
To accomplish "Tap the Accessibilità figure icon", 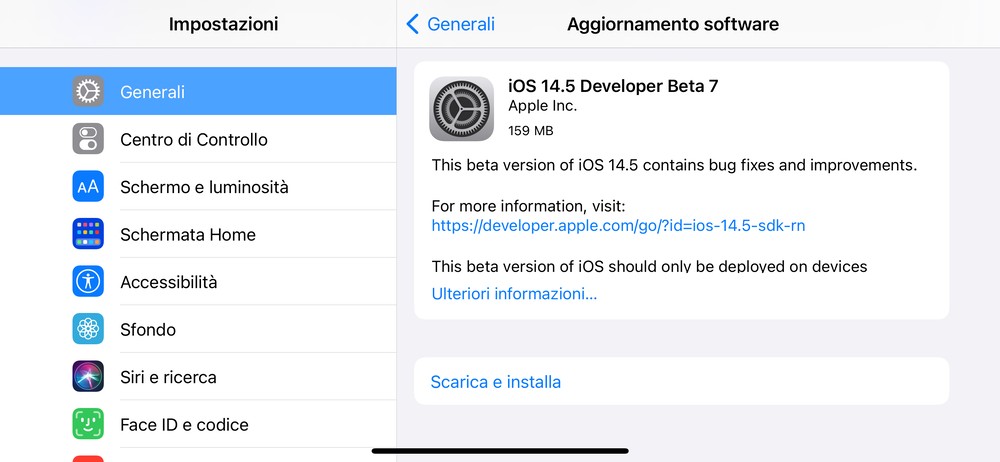I will pyautogui.click(x=88, y=281).
